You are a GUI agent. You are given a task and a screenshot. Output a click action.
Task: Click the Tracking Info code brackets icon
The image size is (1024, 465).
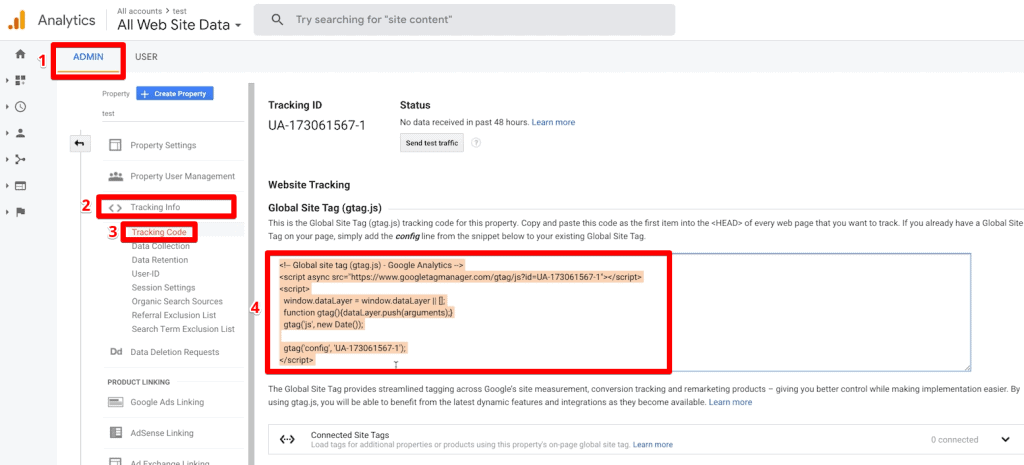click(x=116, y=208)
